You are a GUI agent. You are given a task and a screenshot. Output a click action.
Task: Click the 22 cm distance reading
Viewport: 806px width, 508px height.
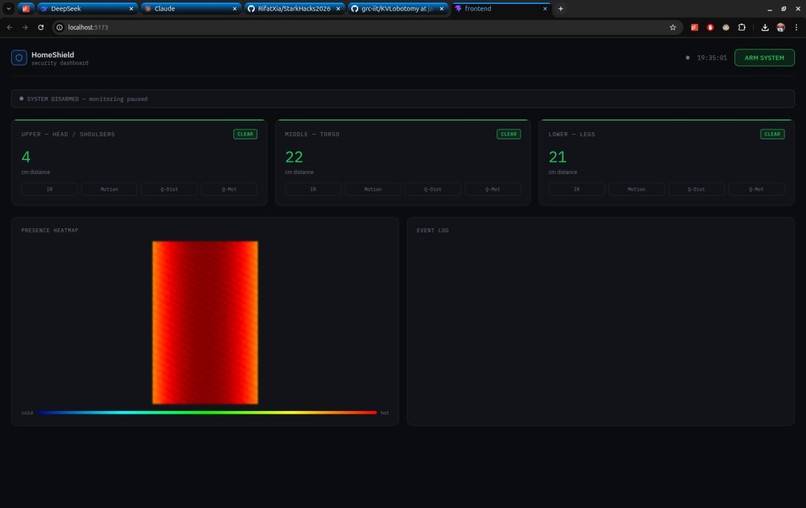[x=294, y=157]
